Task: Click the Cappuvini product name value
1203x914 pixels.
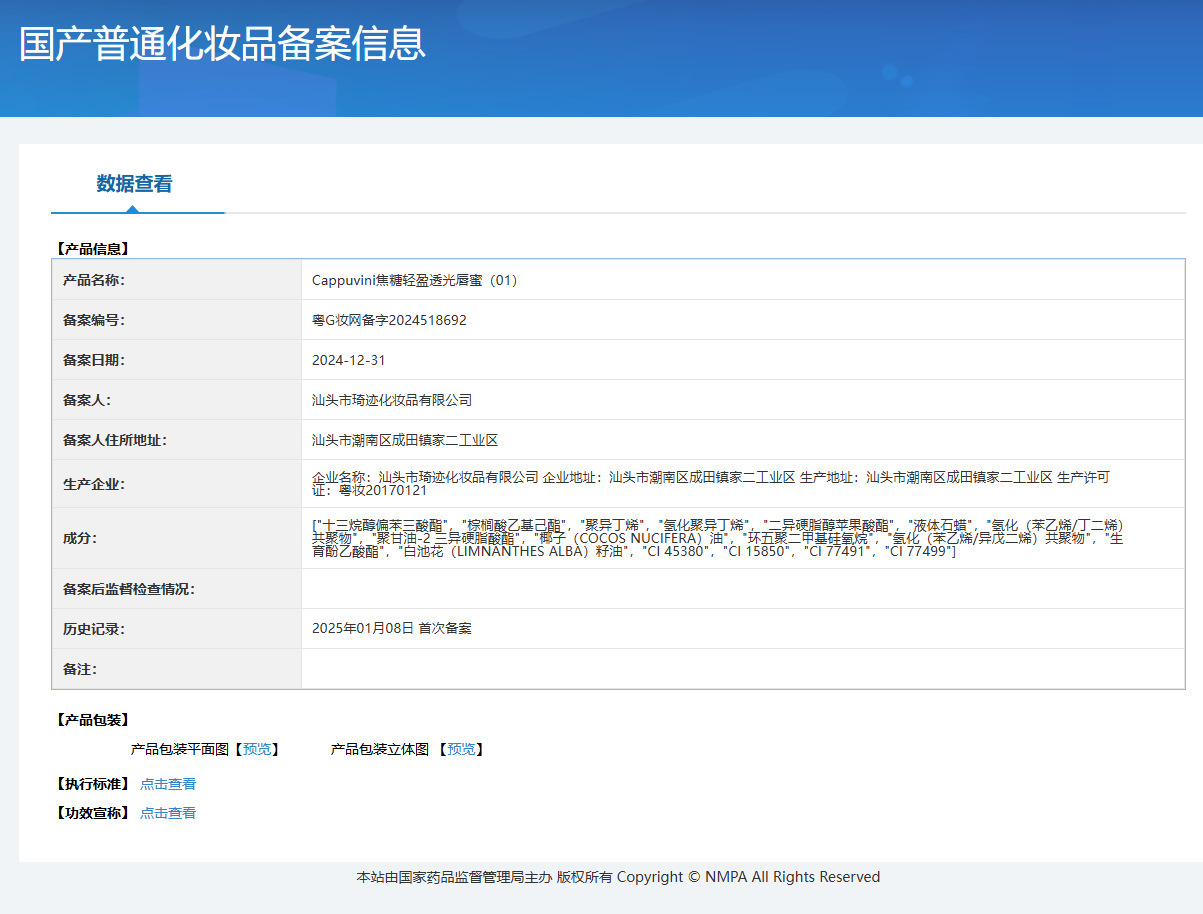Action: [x=415, y=280]
